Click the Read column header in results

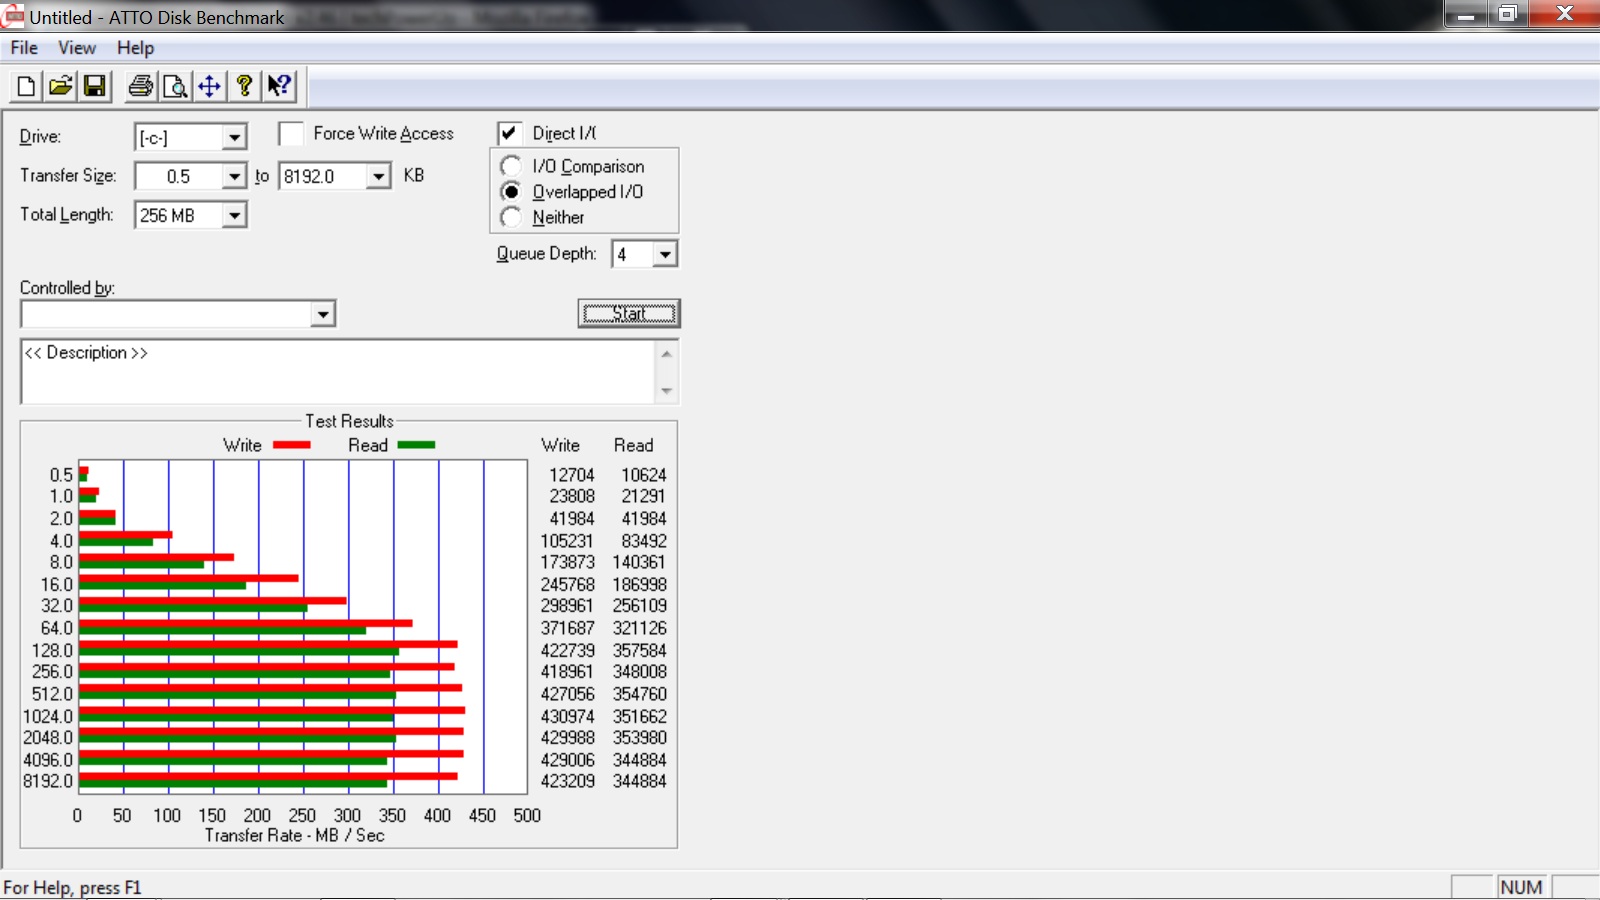coord(633,445)
